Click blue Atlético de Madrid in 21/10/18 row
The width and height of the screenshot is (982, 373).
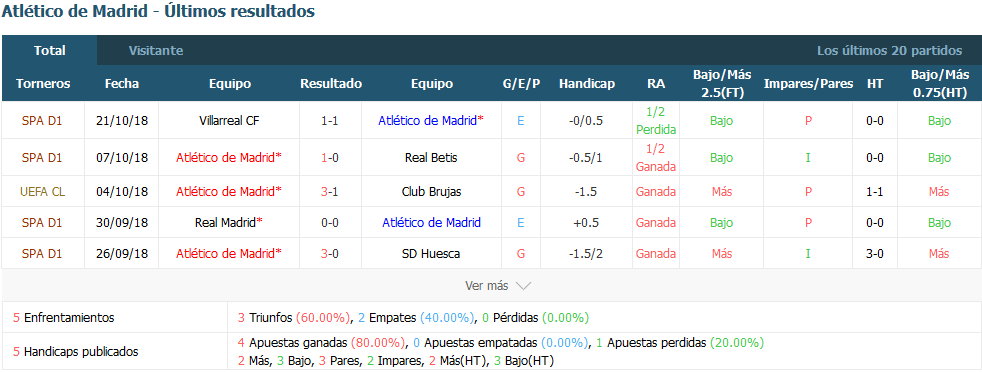(431, 121)
